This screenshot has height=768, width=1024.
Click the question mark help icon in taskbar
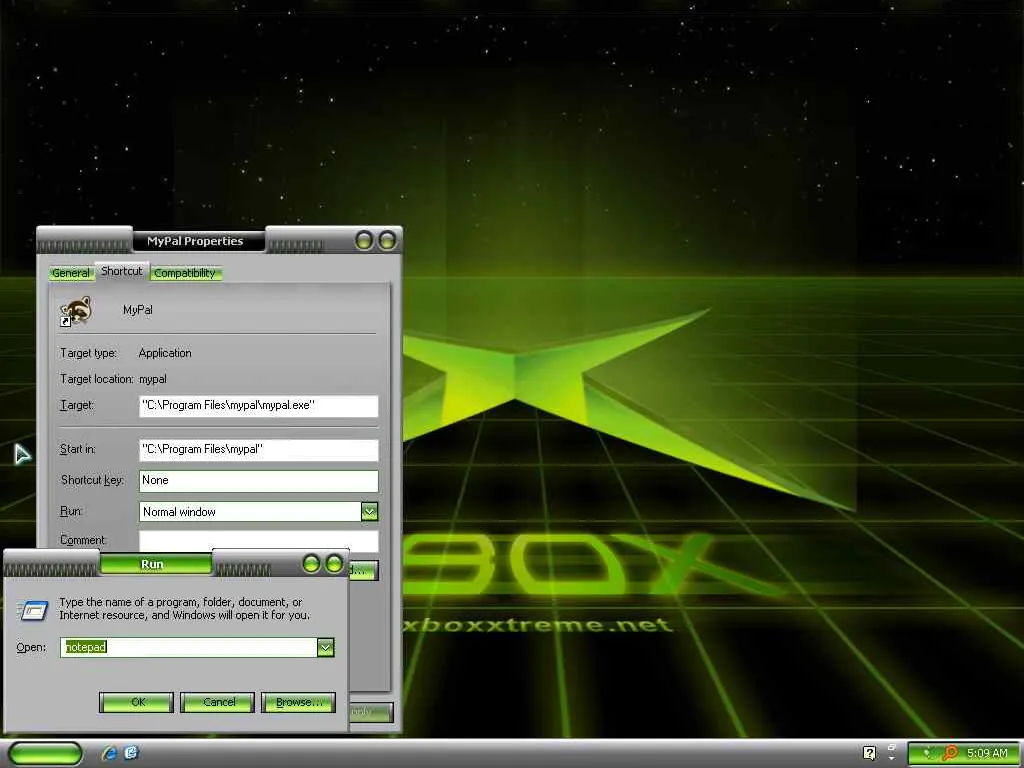pyautogui.click(x=869, y=753)
